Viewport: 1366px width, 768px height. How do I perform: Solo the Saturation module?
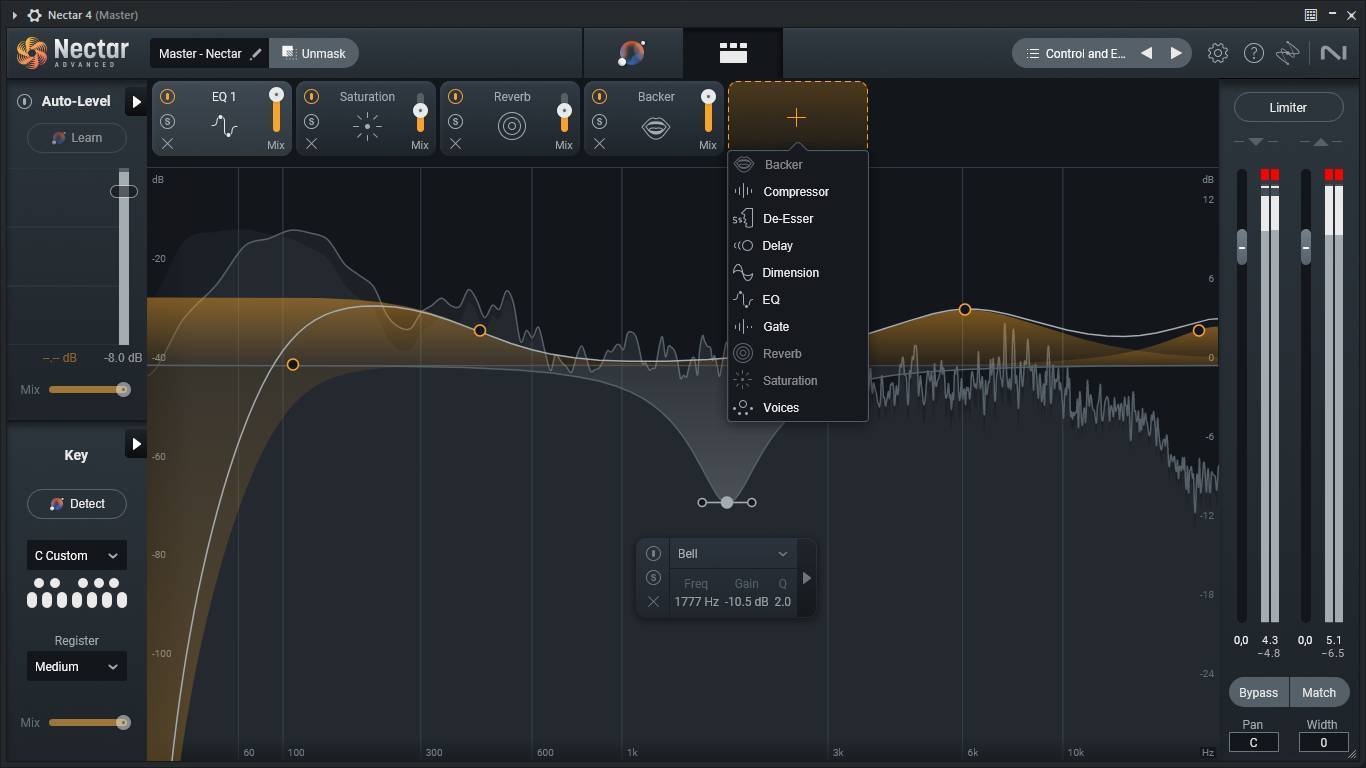[x=311, y=121]
